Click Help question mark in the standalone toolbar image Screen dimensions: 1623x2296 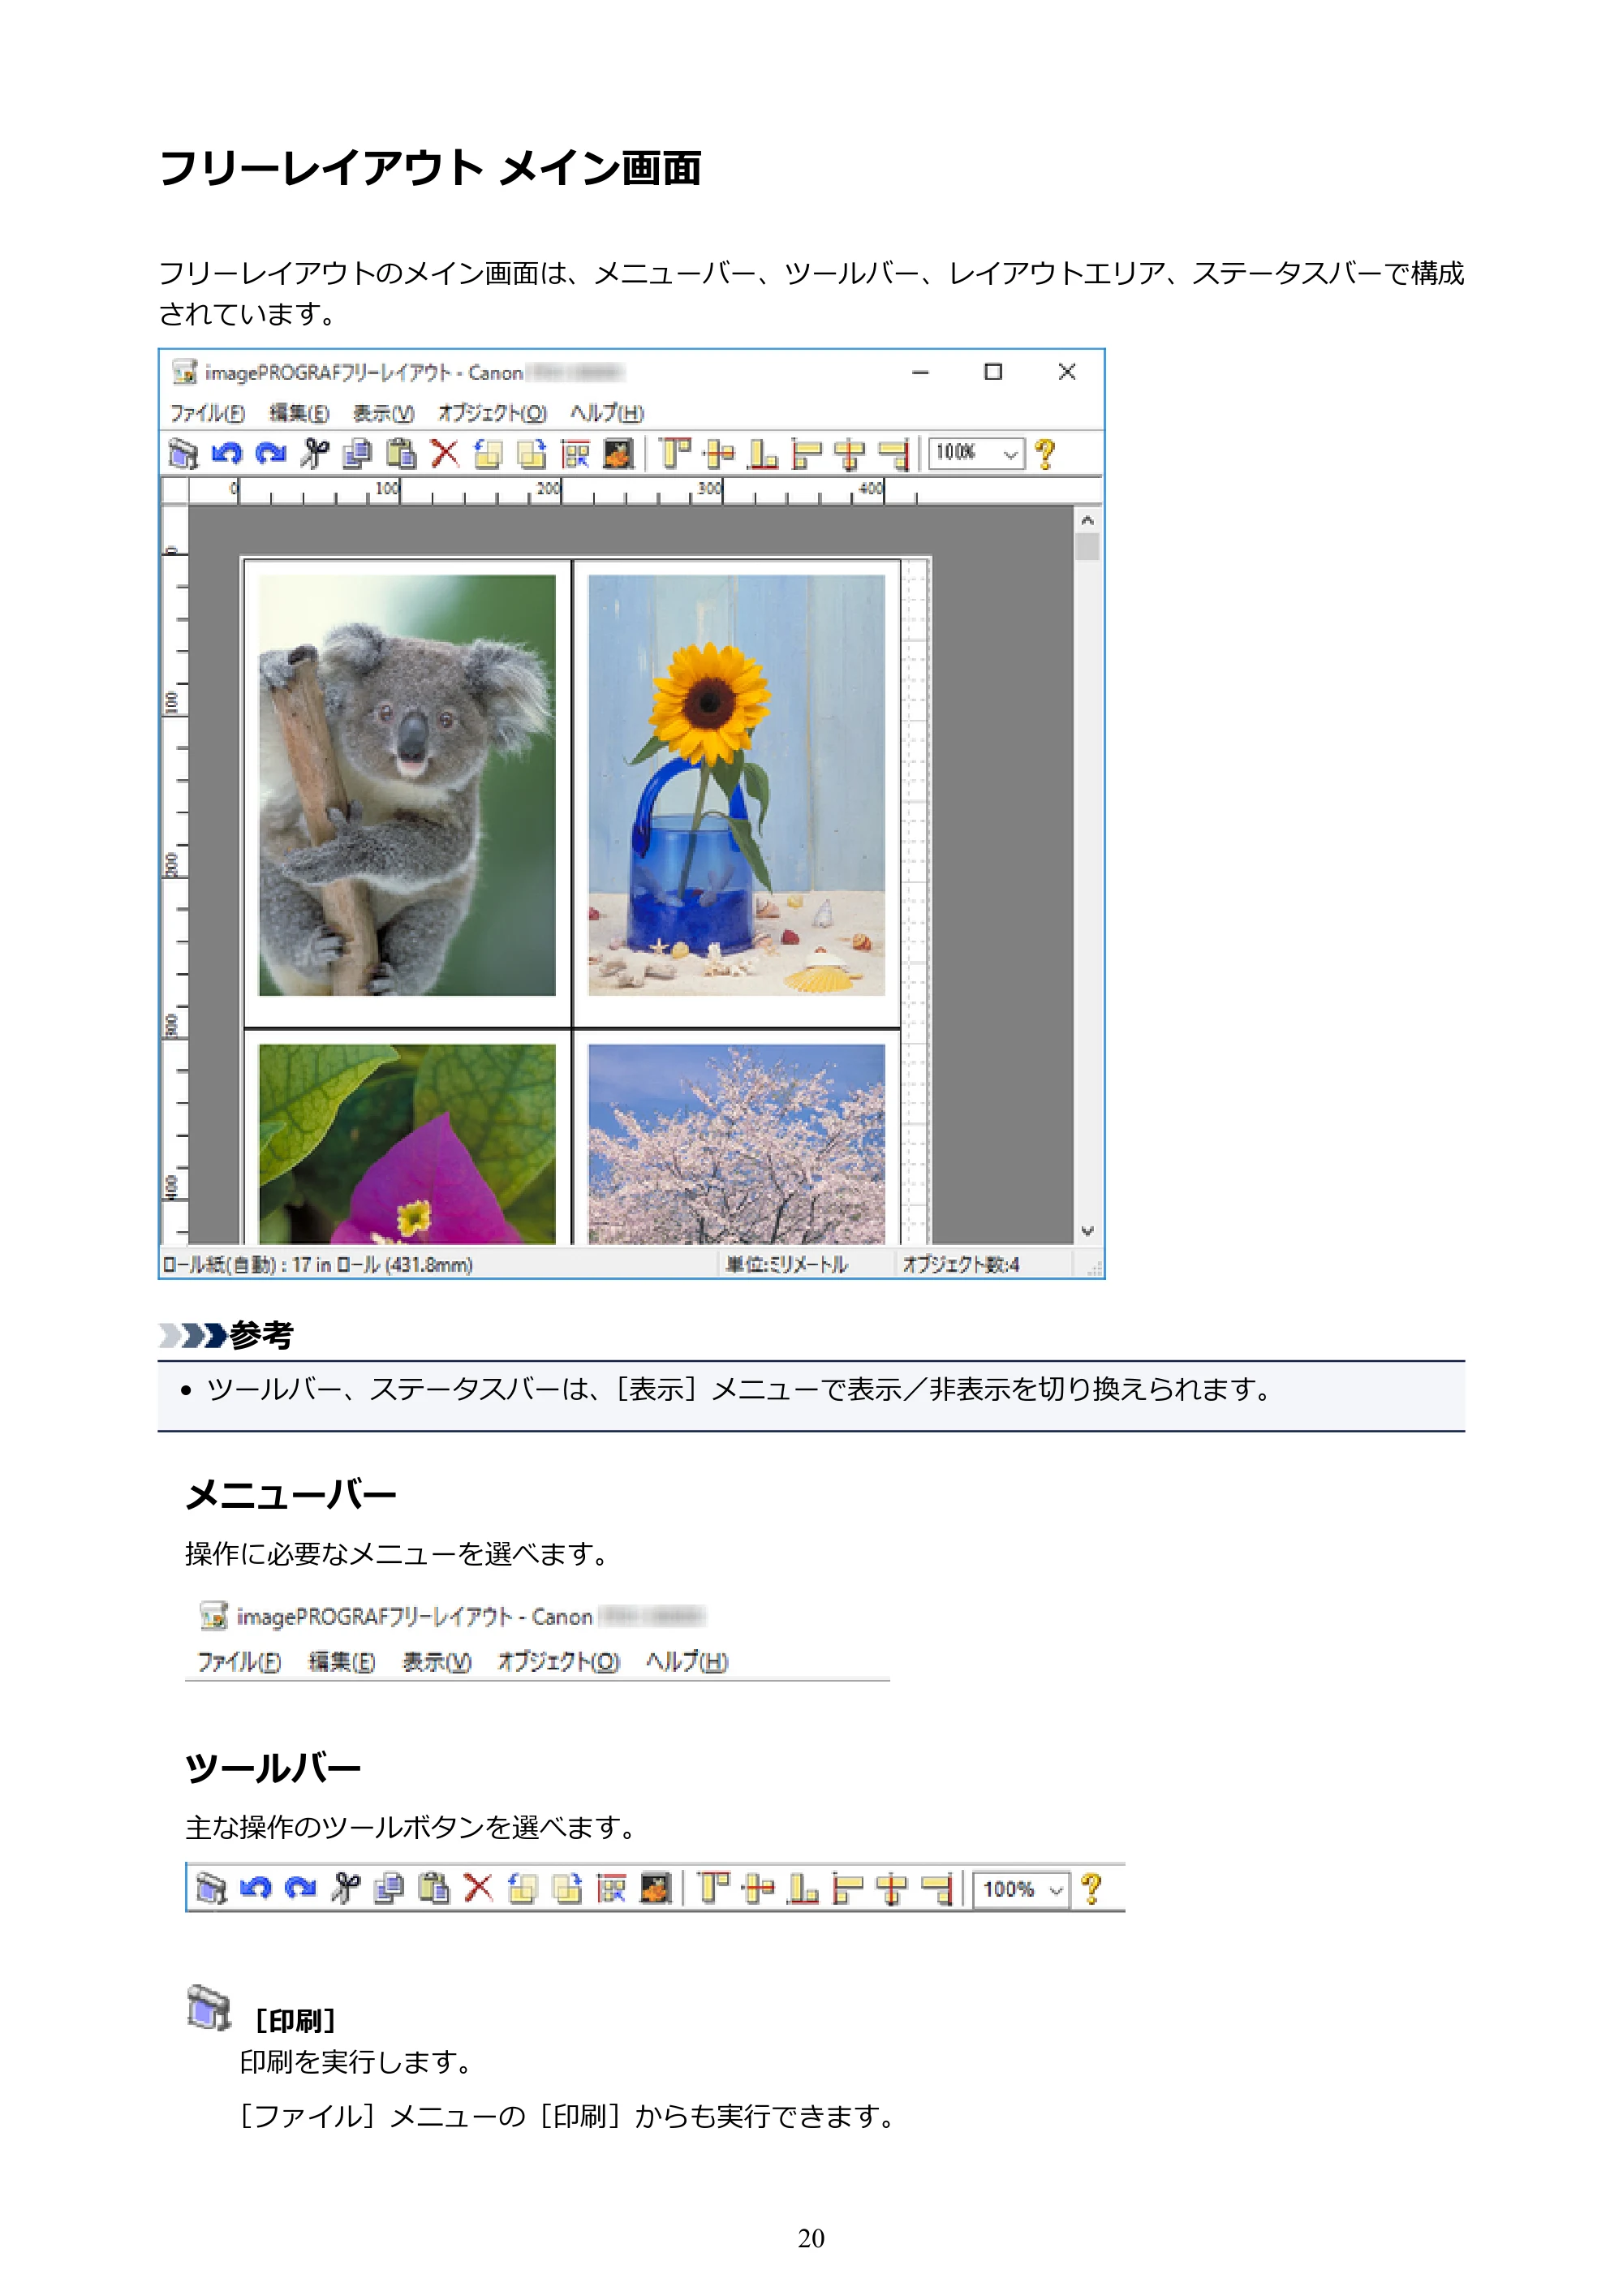(x=1092, y=1889)
